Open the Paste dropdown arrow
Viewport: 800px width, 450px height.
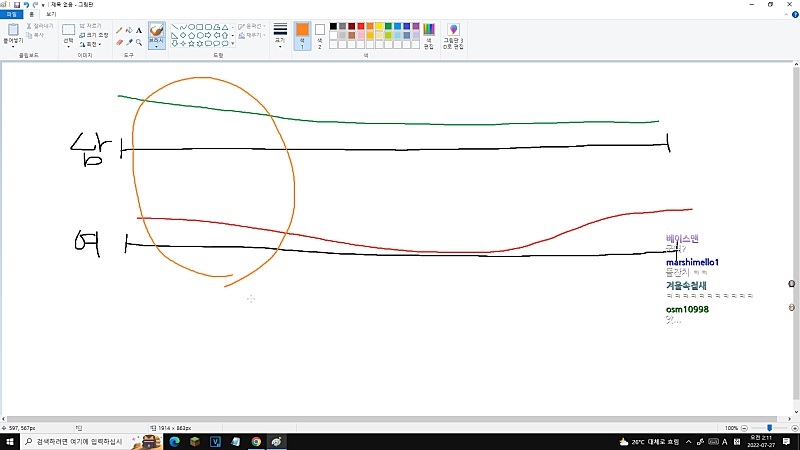click(13, 44)
